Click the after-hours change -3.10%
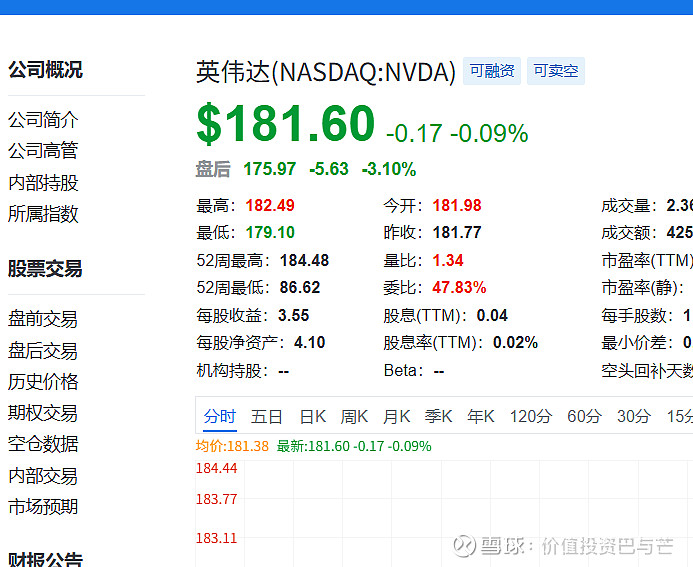Viewport: 693px width, 567px height. coord(389,169)
